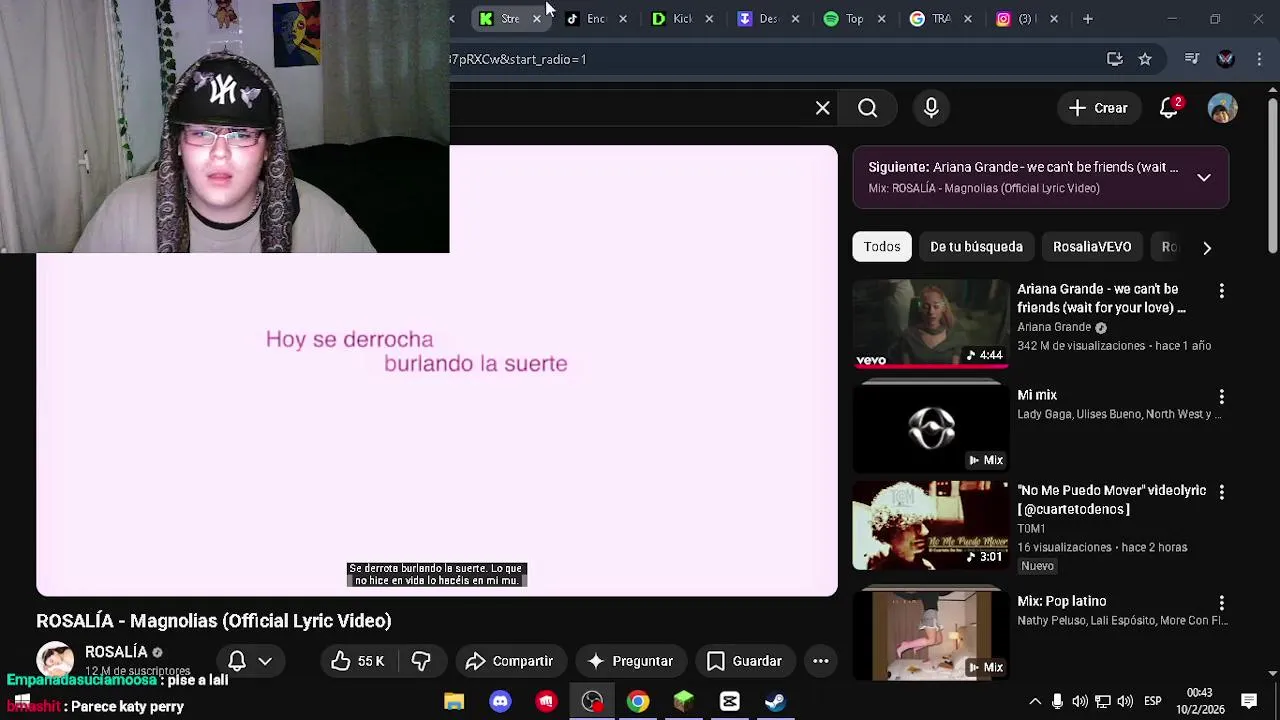Click the browser address bar URL
Image resolution: width=1280 pixels, height=720 pixels.
(517, 59)
